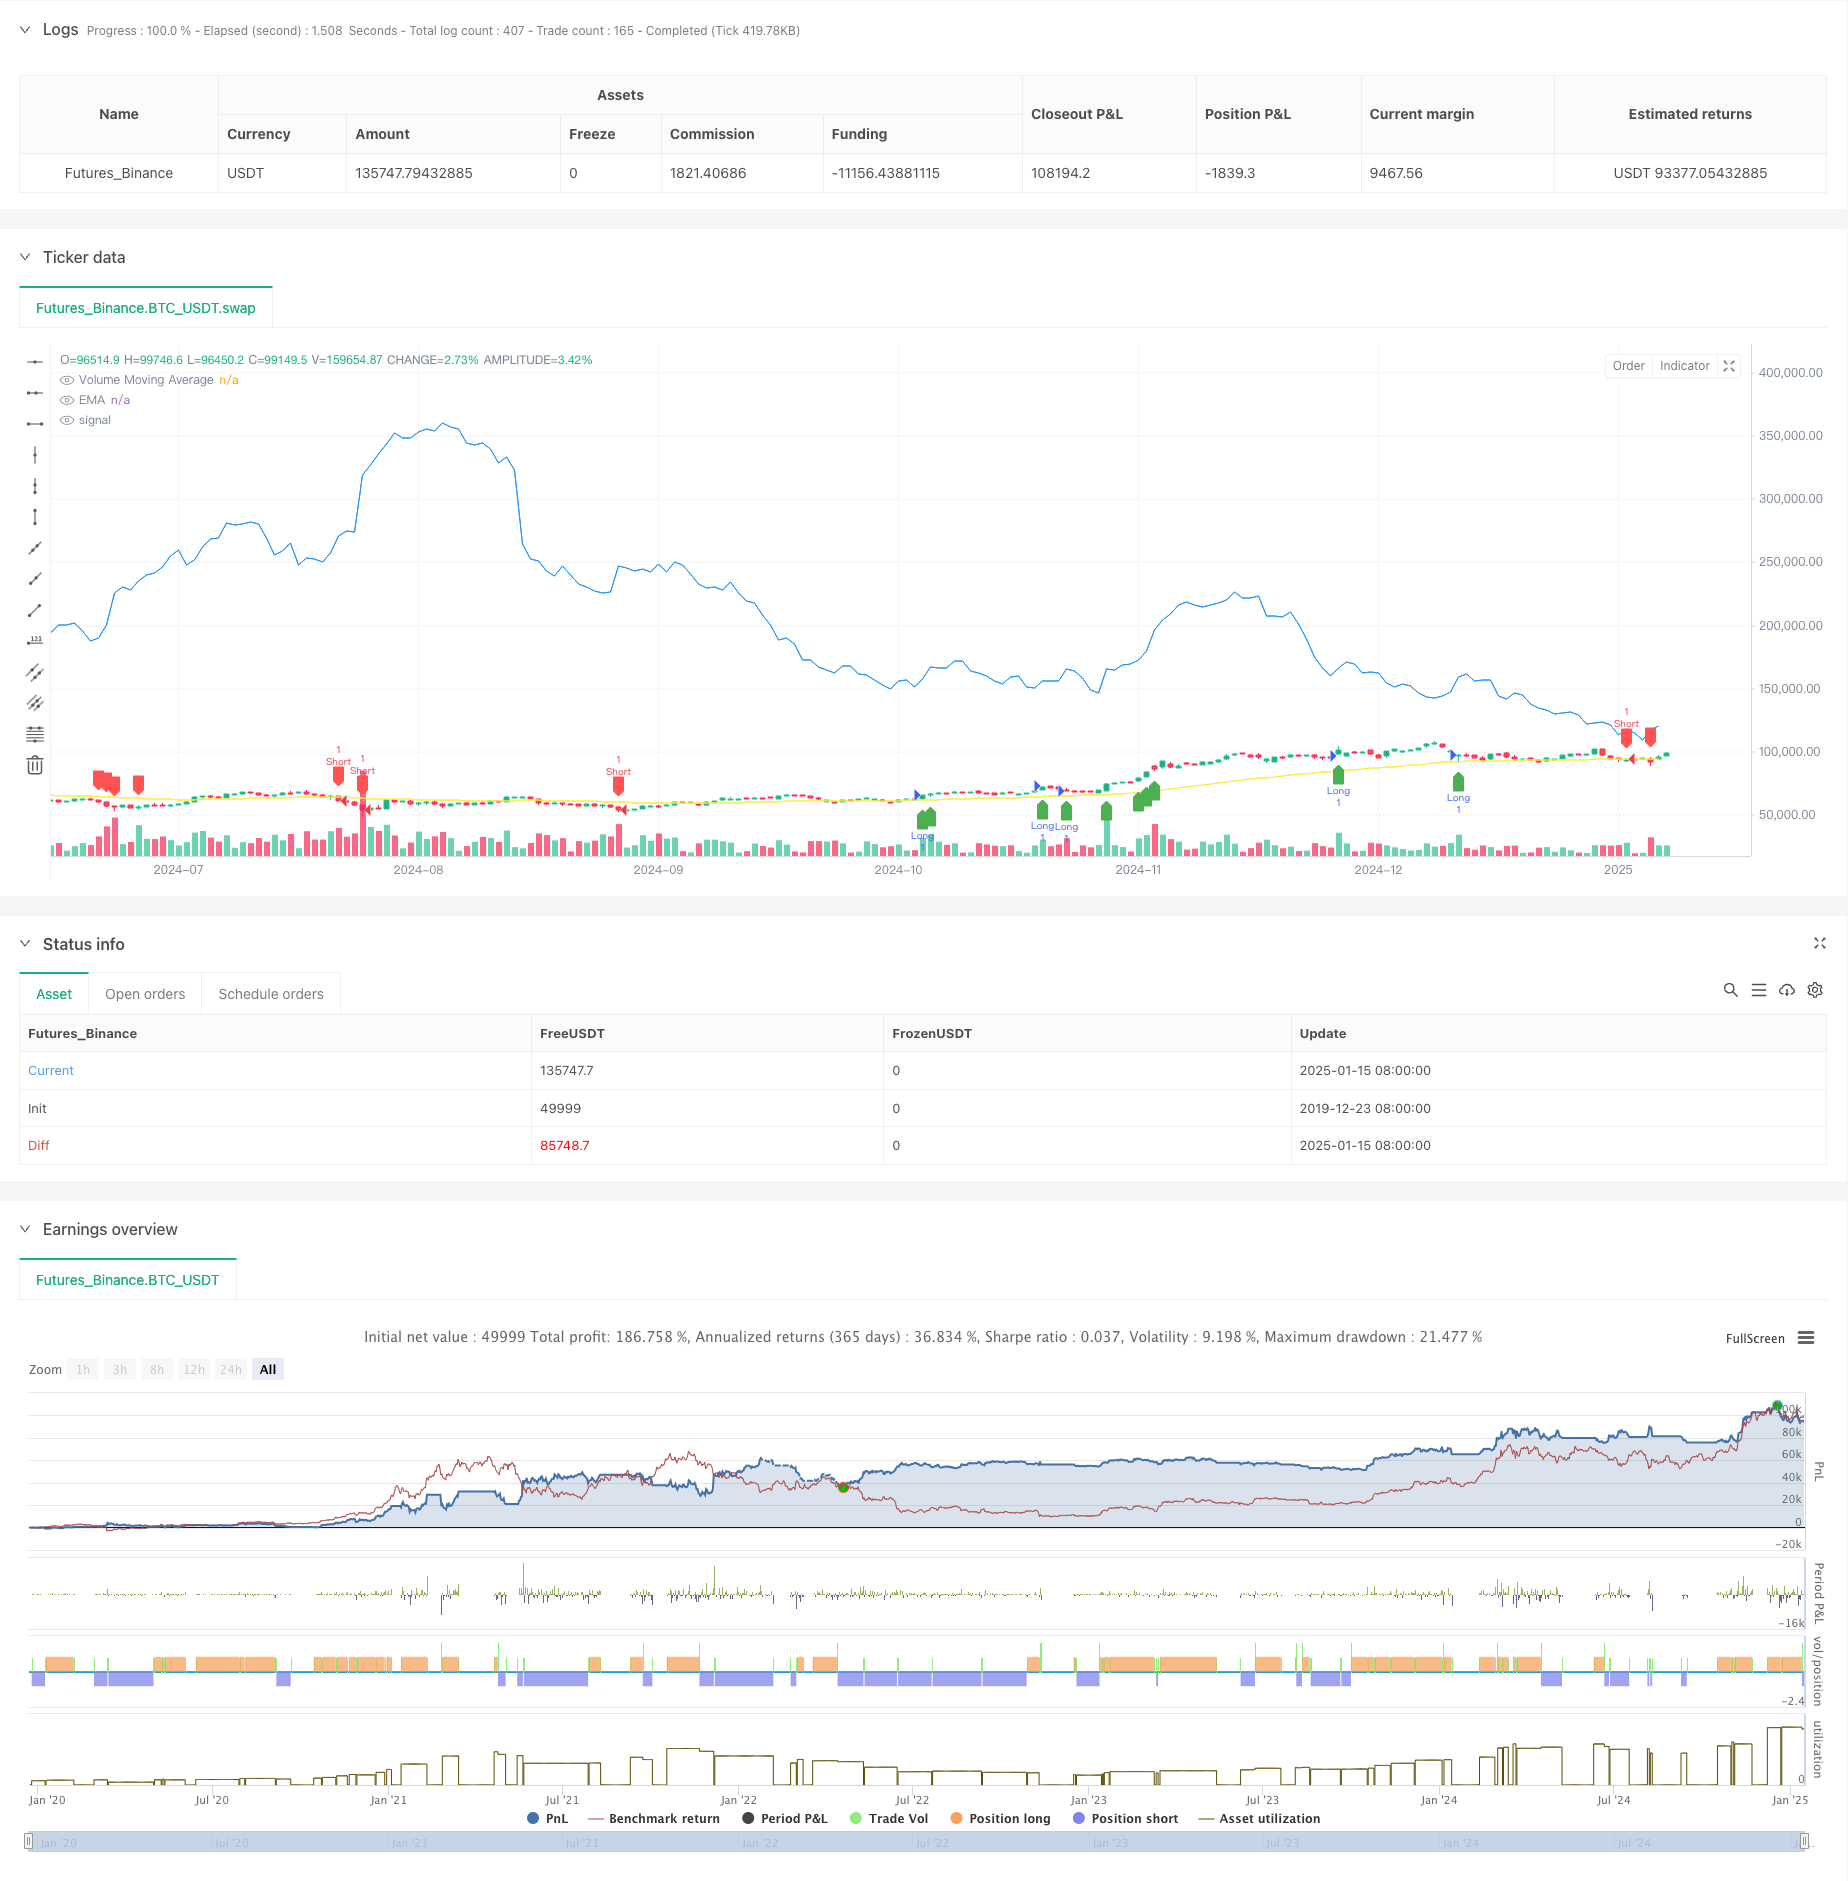The width and height of the screenshot is (1848, 1881).
Task: Open FullScreen earnings chart
Action: pyautogui.click(x=1755, y=1338)
